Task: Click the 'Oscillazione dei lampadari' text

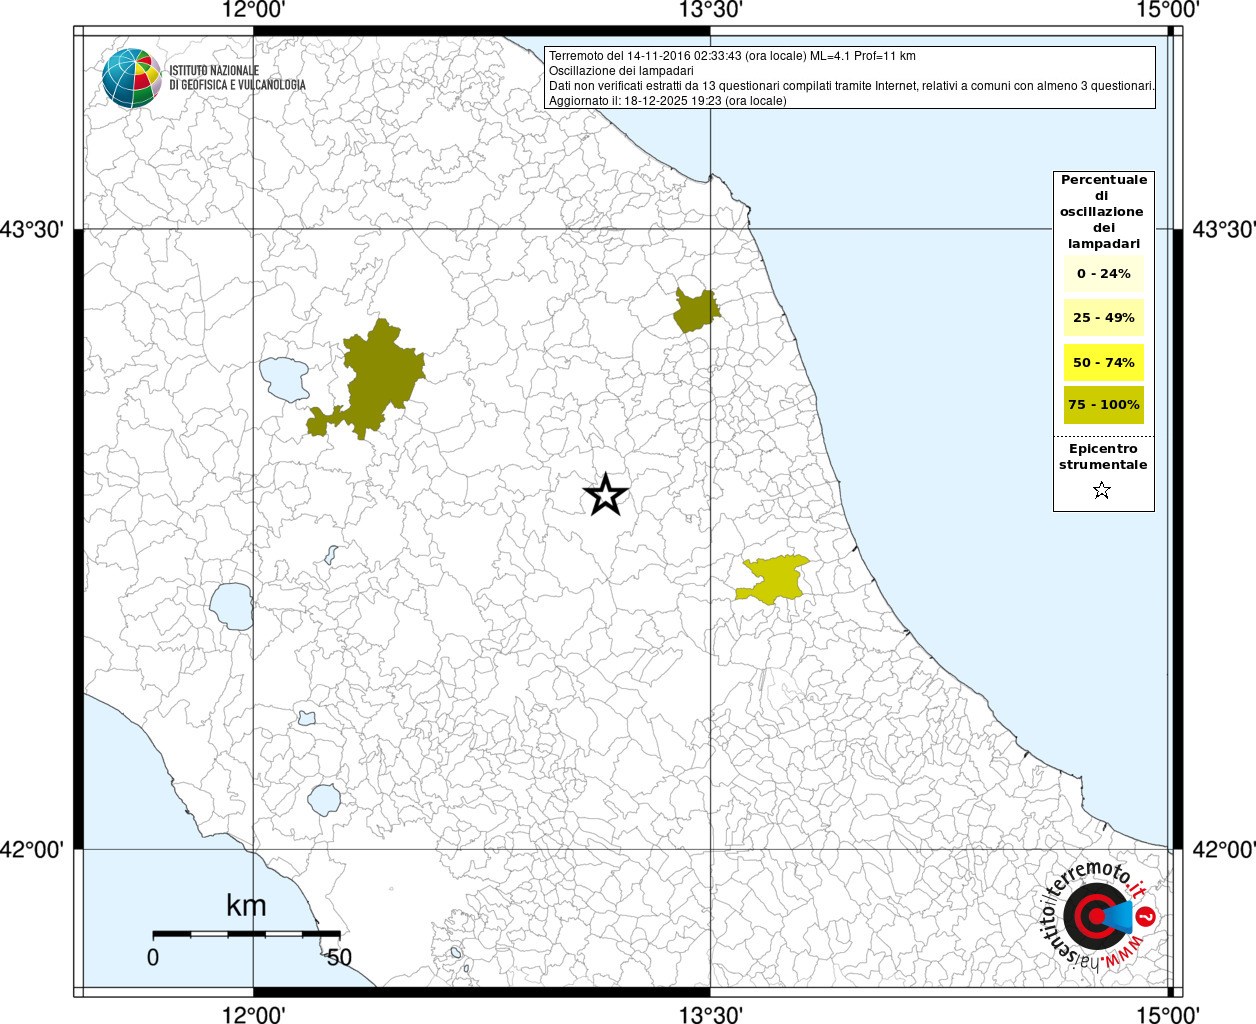Action: [621, 71]
